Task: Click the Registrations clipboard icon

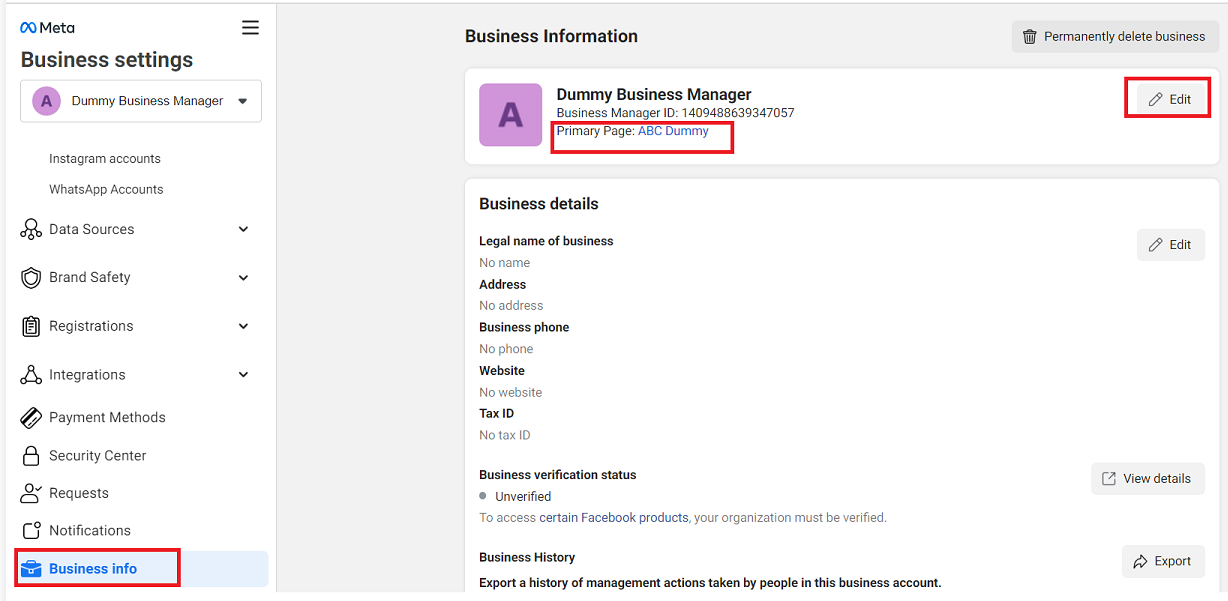Action: [31, 326]
